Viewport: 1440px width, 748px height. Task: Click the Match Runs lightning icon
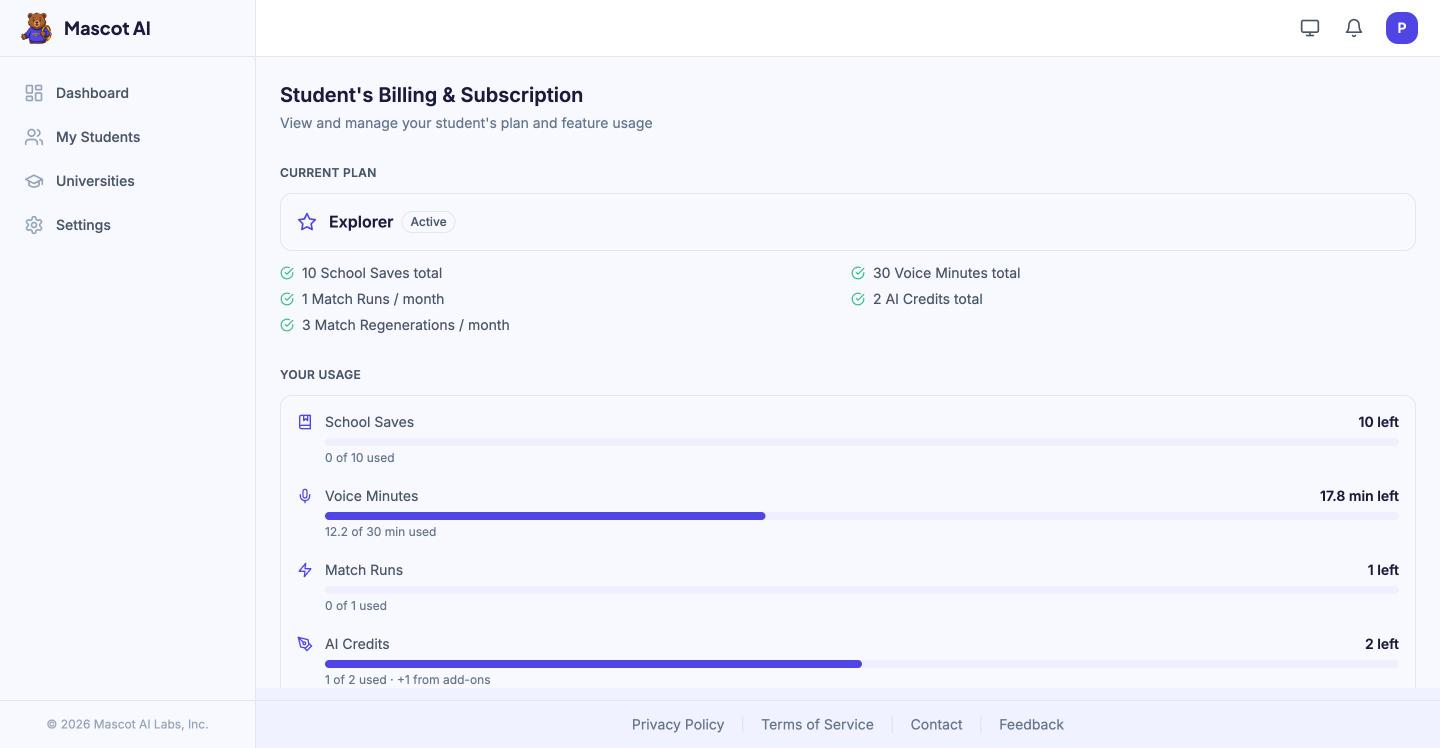click(x=305, y=570)
